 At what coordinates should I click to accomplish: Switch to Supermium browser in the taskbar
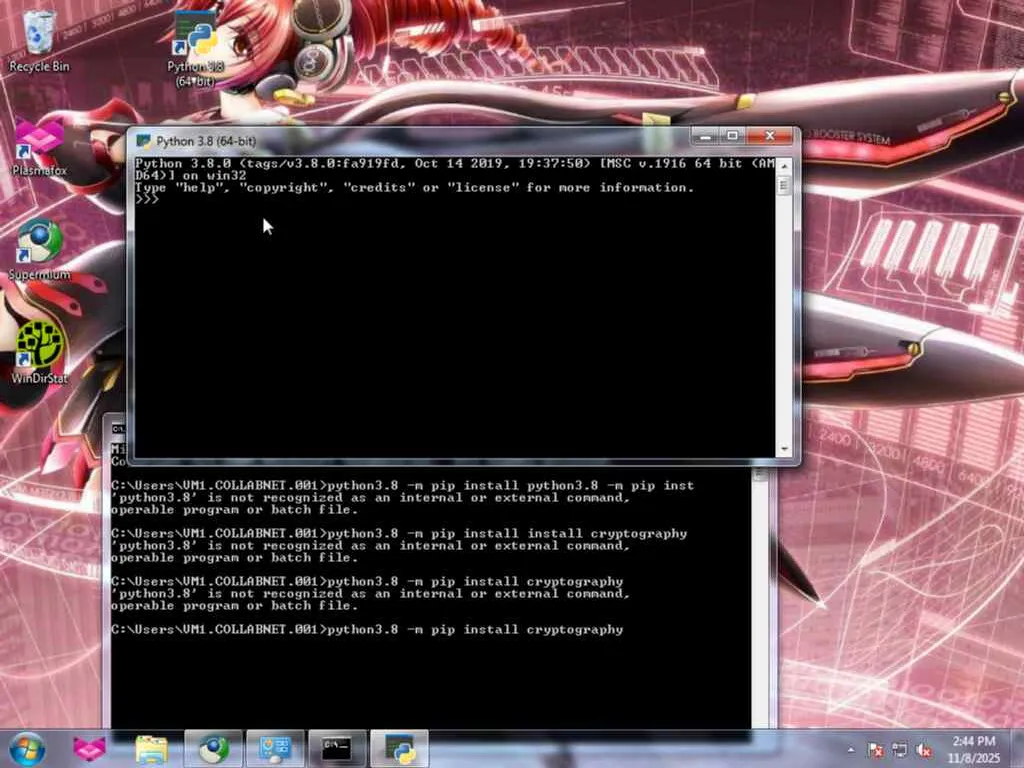[x=214, y=748]
